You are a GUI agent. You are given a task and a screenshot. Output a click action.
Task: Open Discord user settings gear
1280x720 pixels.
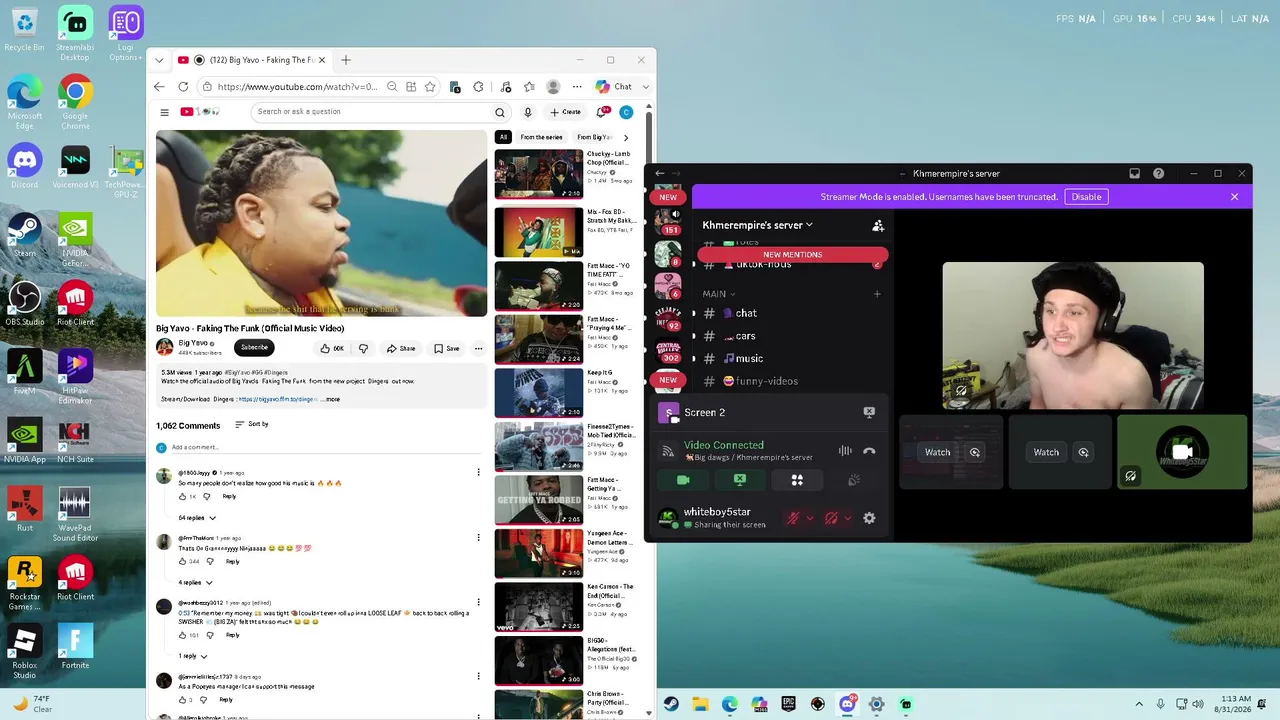tap(869, 518)
